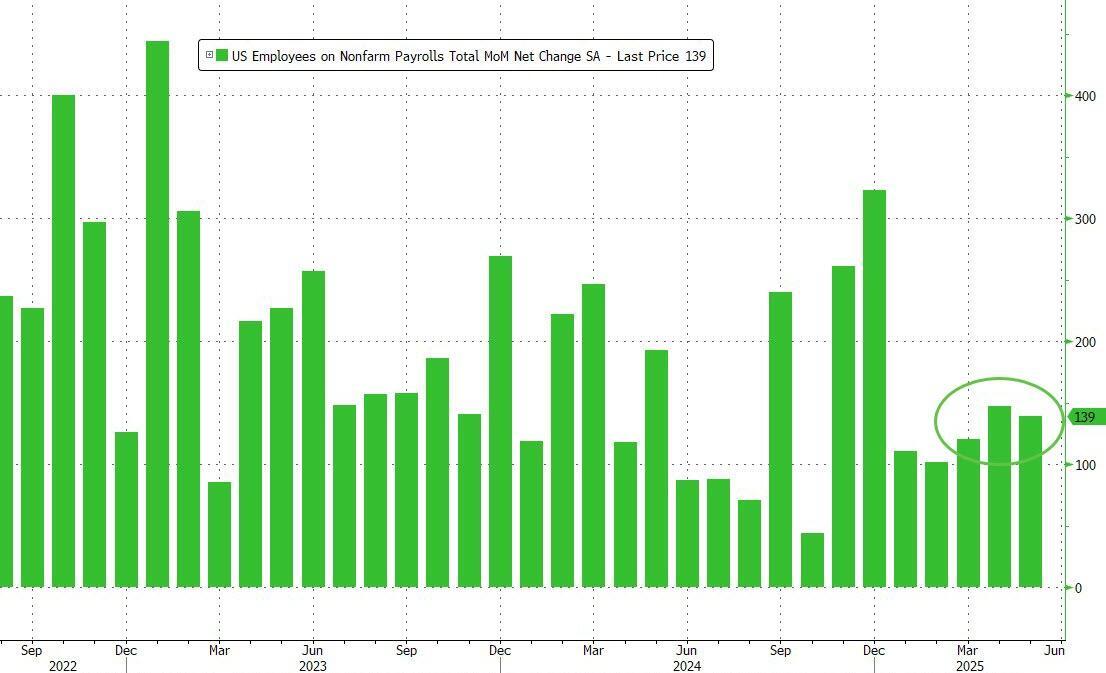
Task: Click the rightmost bar in the chart
Action: [1030, 501]
